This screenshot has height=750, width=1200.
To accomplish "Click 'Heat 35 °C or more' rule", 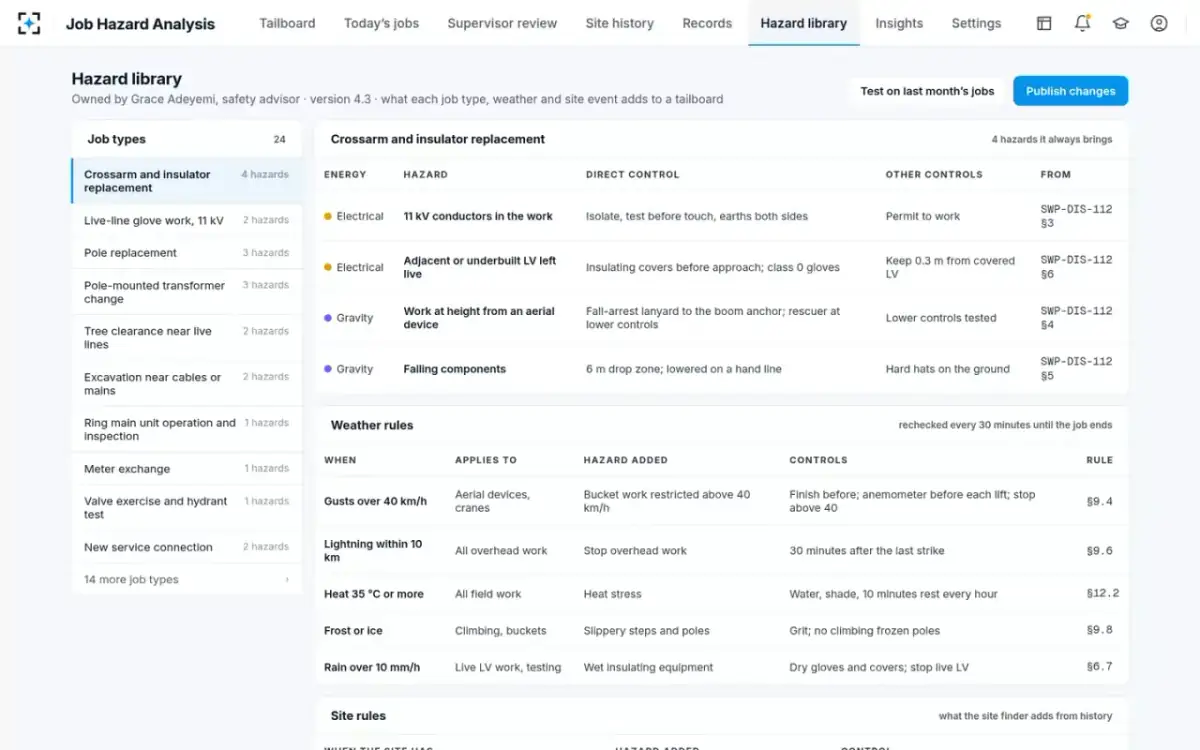I will click(x=373, y=594).
